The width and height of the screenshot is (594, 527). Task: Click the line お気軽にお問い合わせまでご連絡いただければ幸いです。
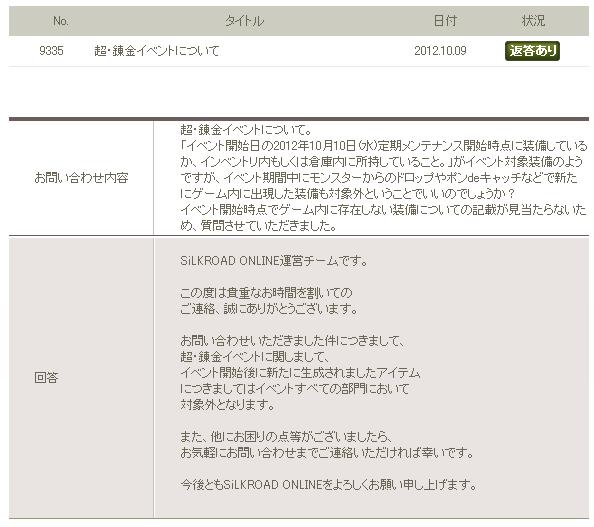pos(327,453)
